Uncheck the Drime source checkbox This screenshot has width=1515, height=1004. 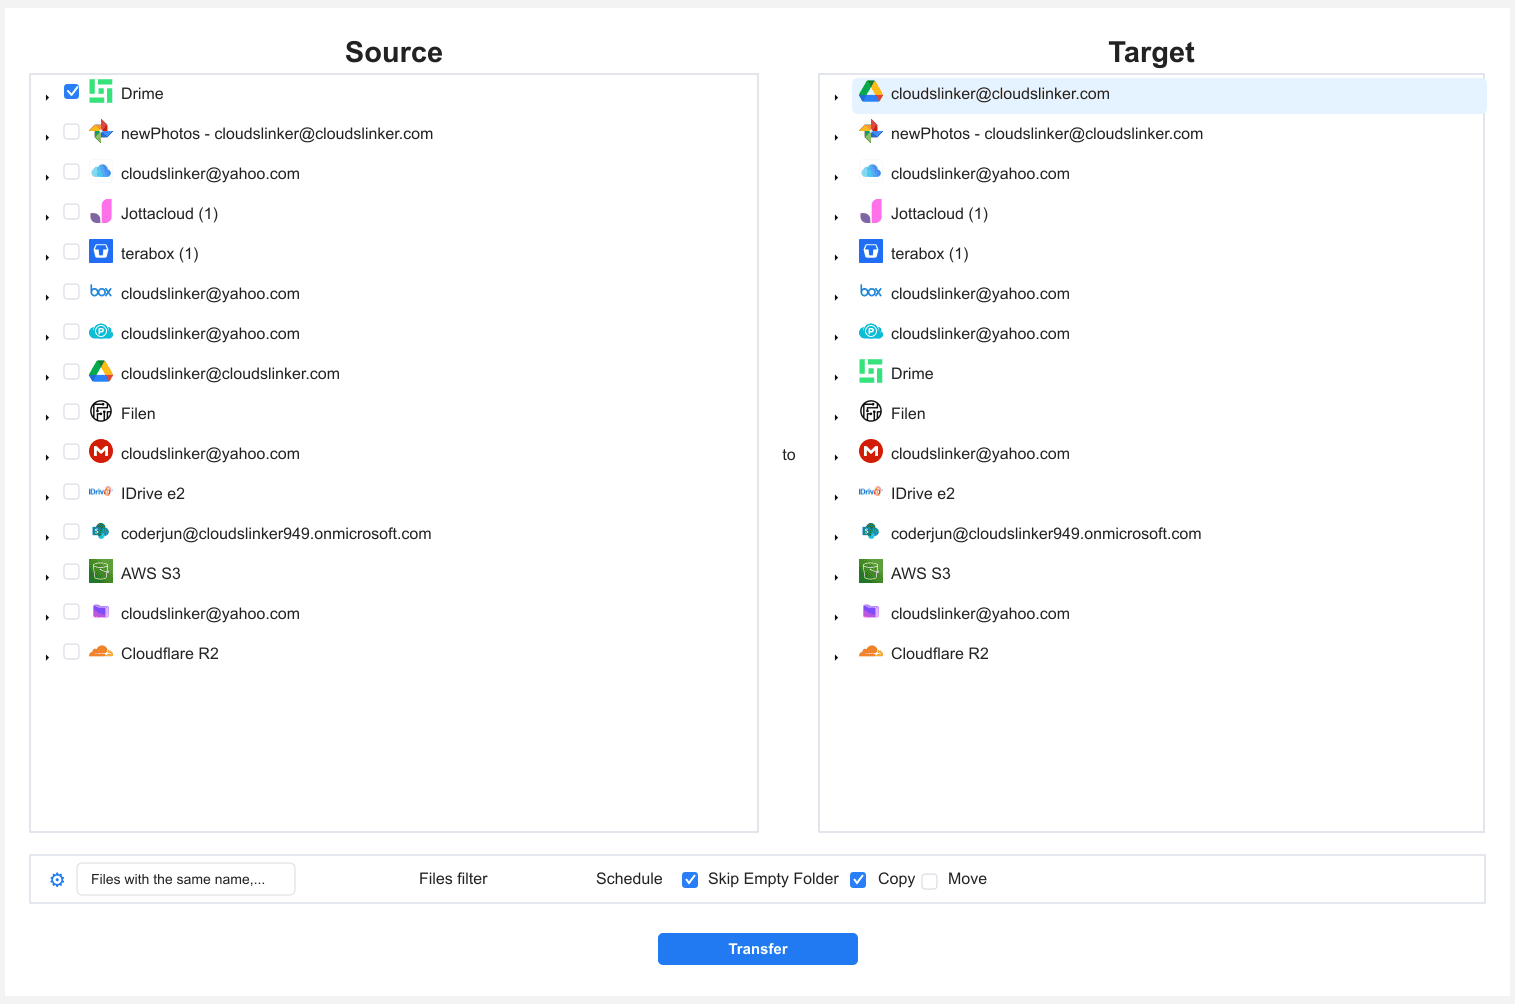coord(72,92)
